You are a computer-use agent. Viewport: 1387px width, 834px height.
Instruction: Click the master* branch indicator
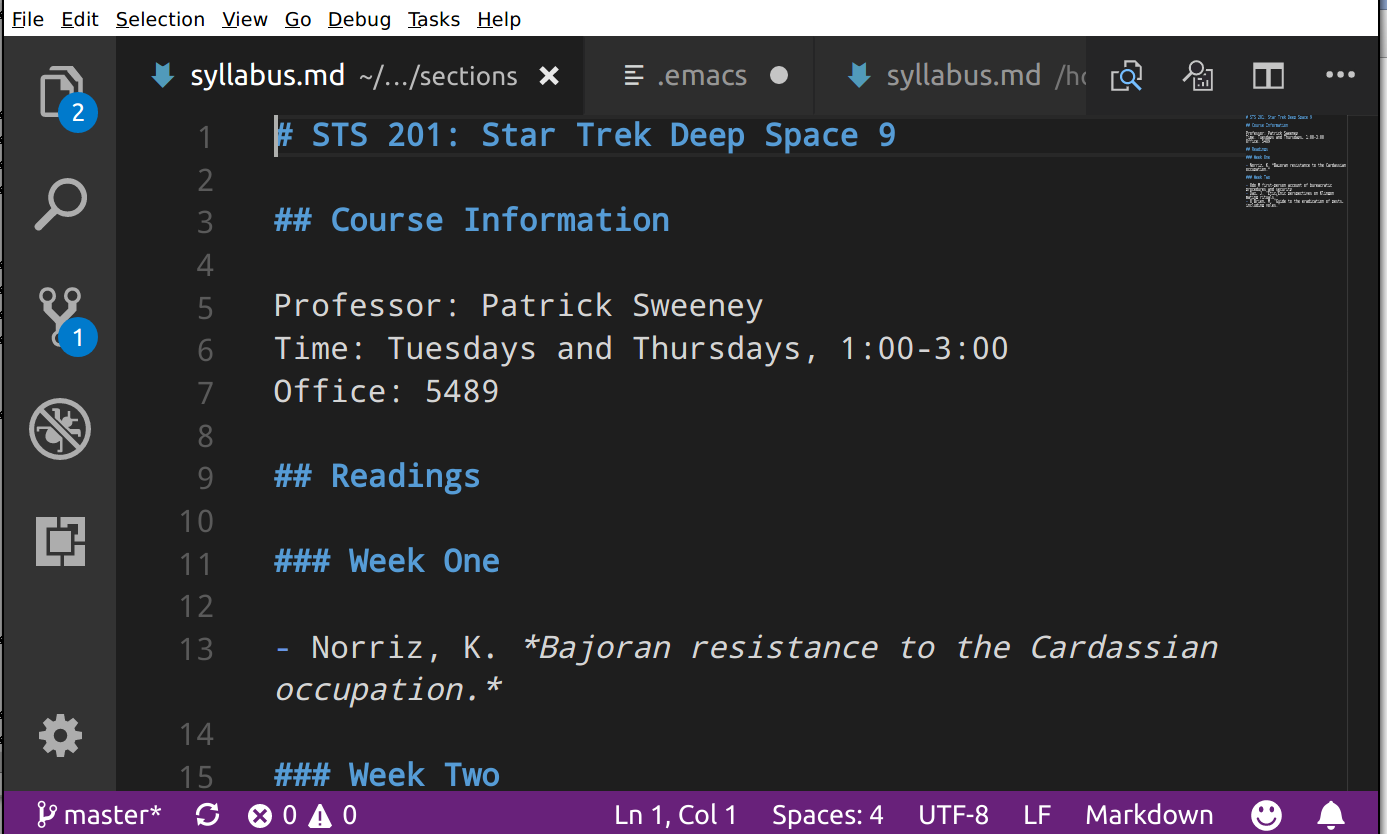click(x=98, y=815)
